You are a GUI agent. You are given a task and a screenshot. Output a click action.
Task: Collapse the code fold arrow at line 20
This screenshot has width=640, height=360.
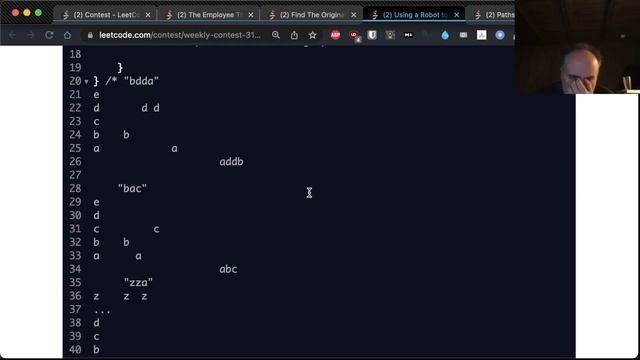coord(86,82)
